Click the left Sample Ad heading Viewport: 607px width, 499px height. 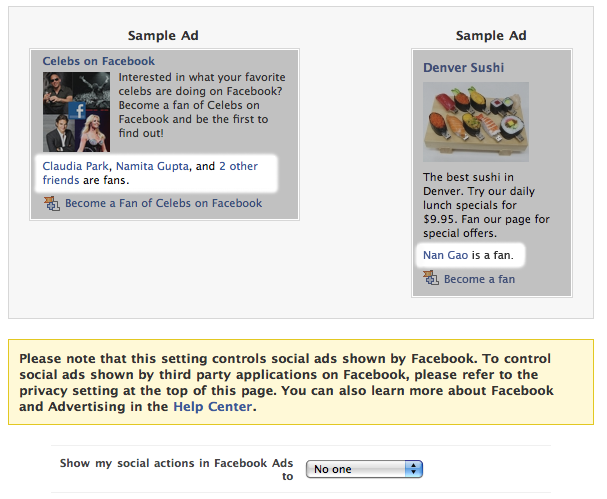[163, 36]
